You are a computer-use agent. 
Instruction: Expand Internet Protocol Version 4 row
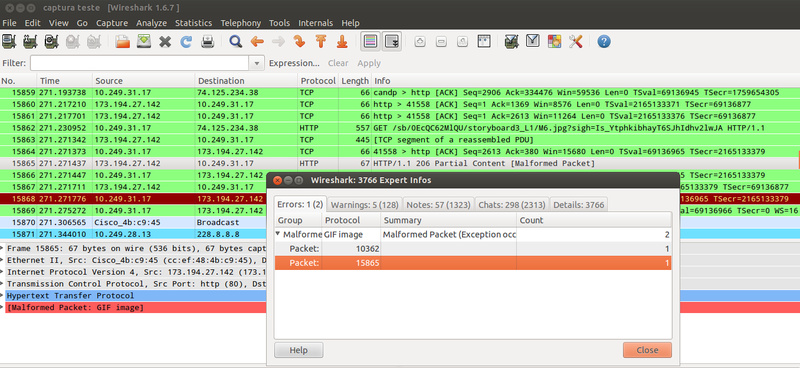tap(3, 272)
